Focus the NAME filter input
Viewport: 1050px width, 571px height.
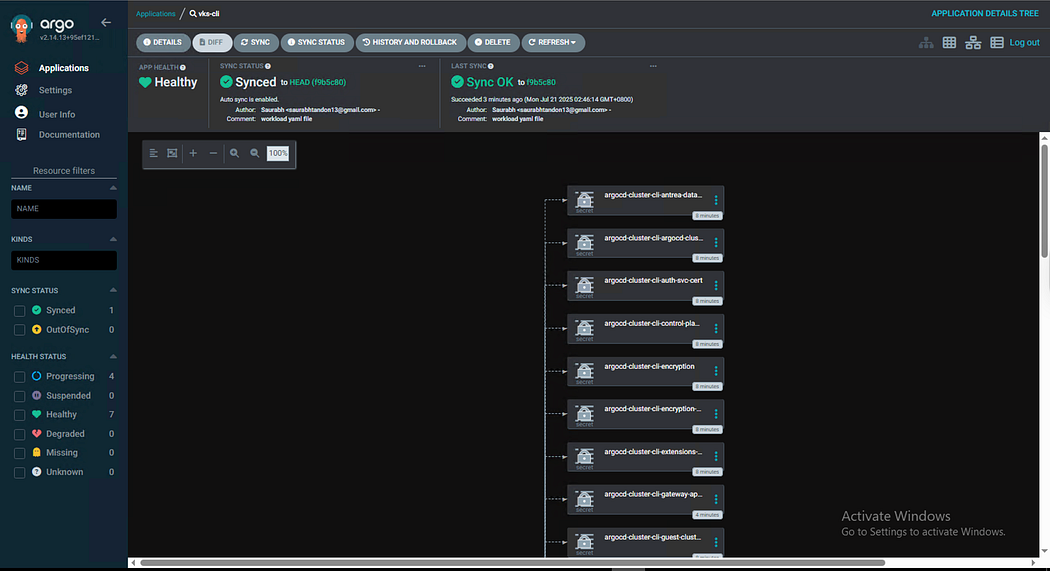64,209
